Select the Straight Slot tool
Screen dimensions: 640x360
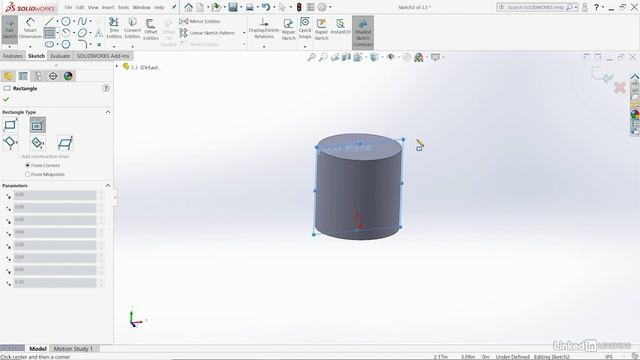49,44
